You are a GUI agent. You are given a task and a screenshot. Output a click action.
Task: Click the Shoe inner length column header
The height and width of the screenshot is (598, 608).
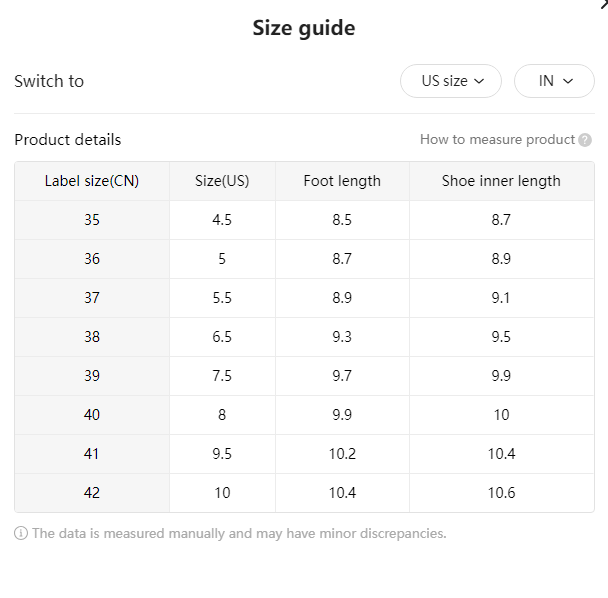pos(501,181)
